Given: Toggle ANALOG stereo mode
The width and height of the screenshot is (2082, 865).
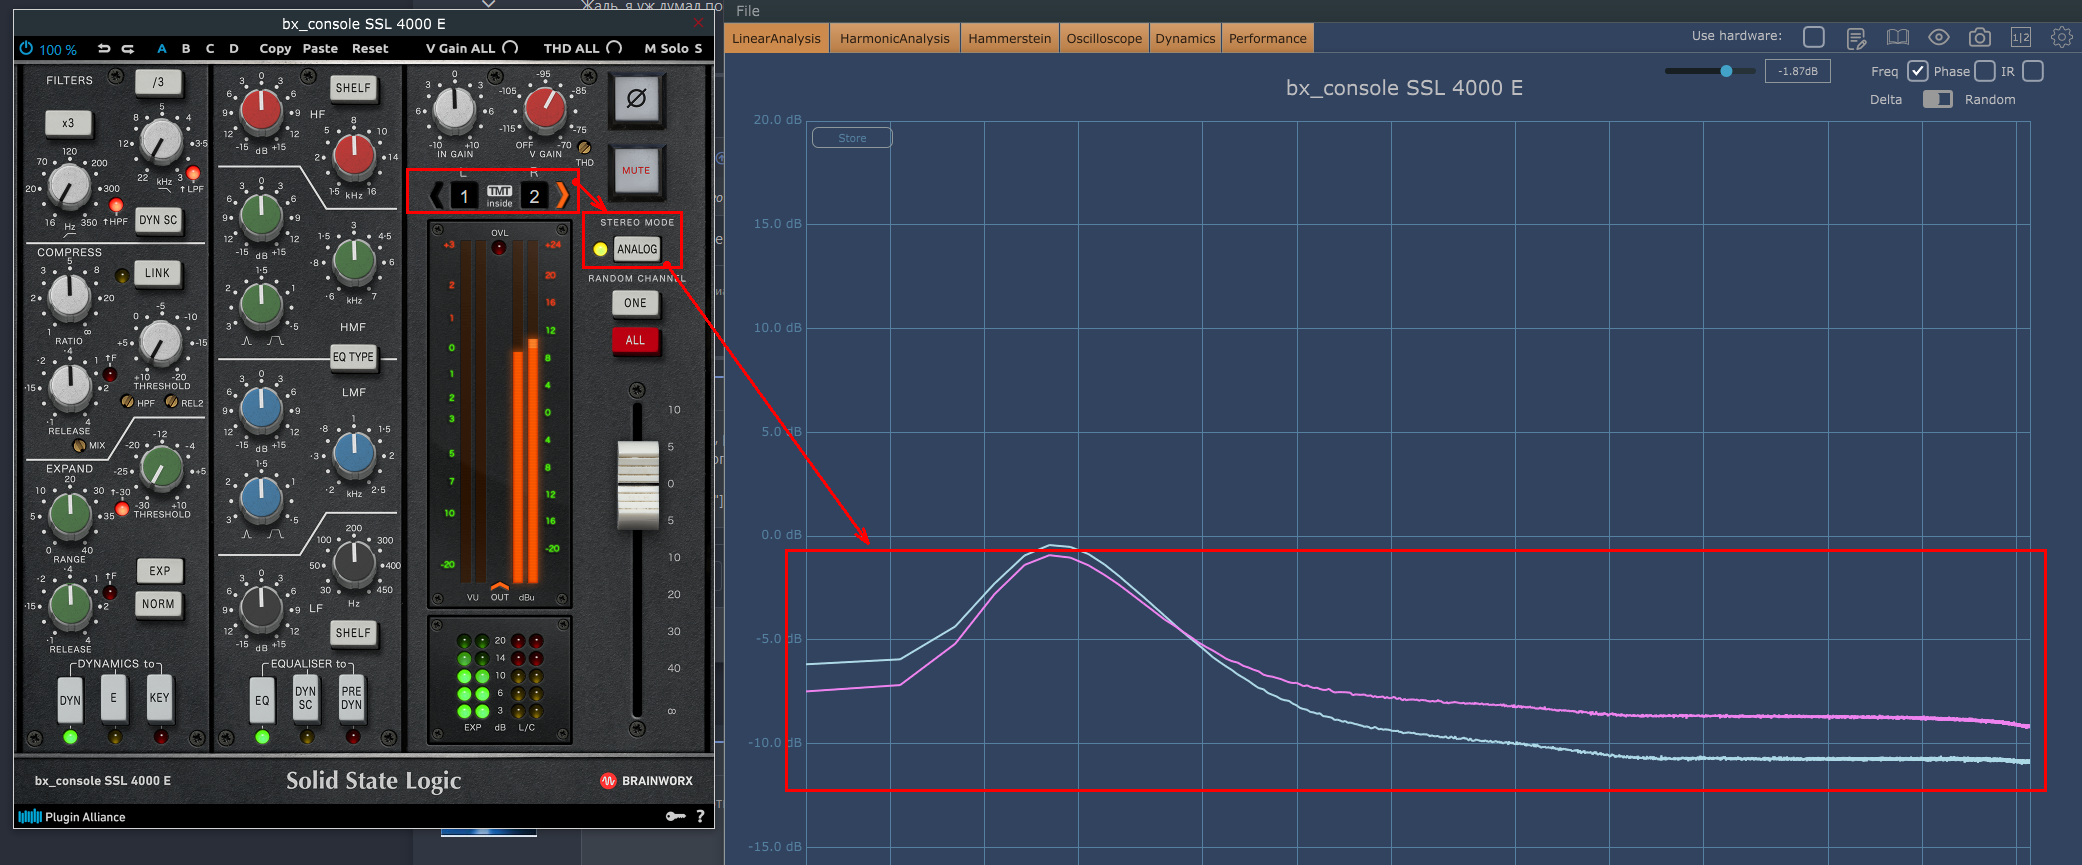Looking at the screenshot, I should pyautogui.click(x=637, y=249).
